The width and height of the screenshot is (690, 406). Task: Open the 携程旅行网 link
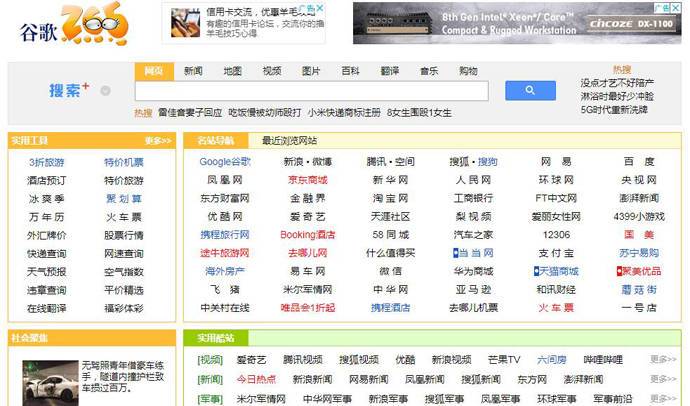pos(225,235)
